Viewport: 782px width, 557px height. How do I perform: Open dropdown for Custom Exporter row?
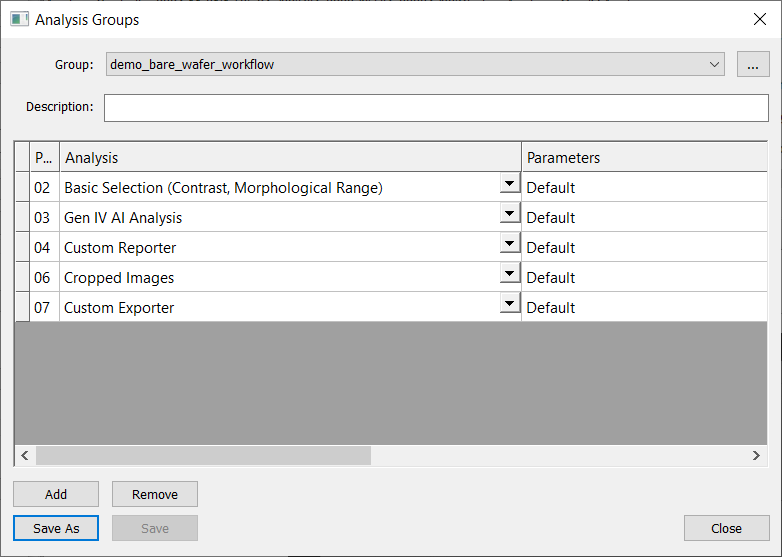click(x=509, y=305)
